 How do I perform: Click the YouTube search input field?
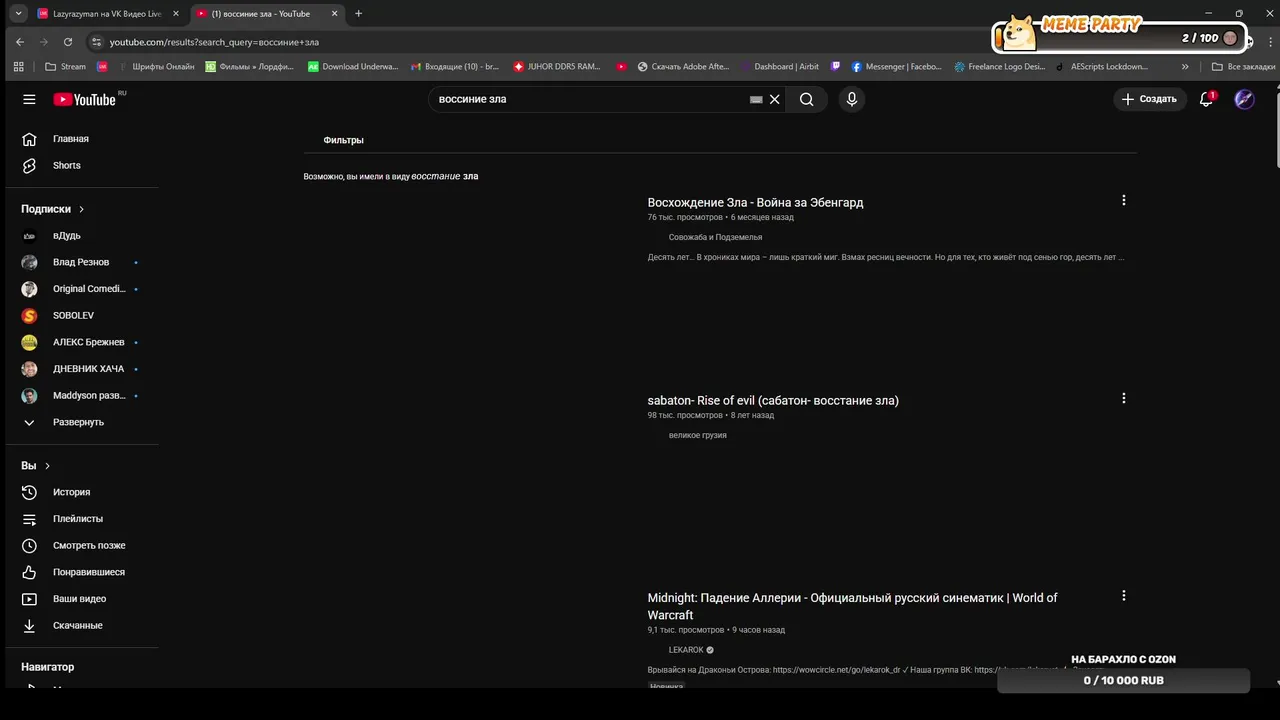590,99
